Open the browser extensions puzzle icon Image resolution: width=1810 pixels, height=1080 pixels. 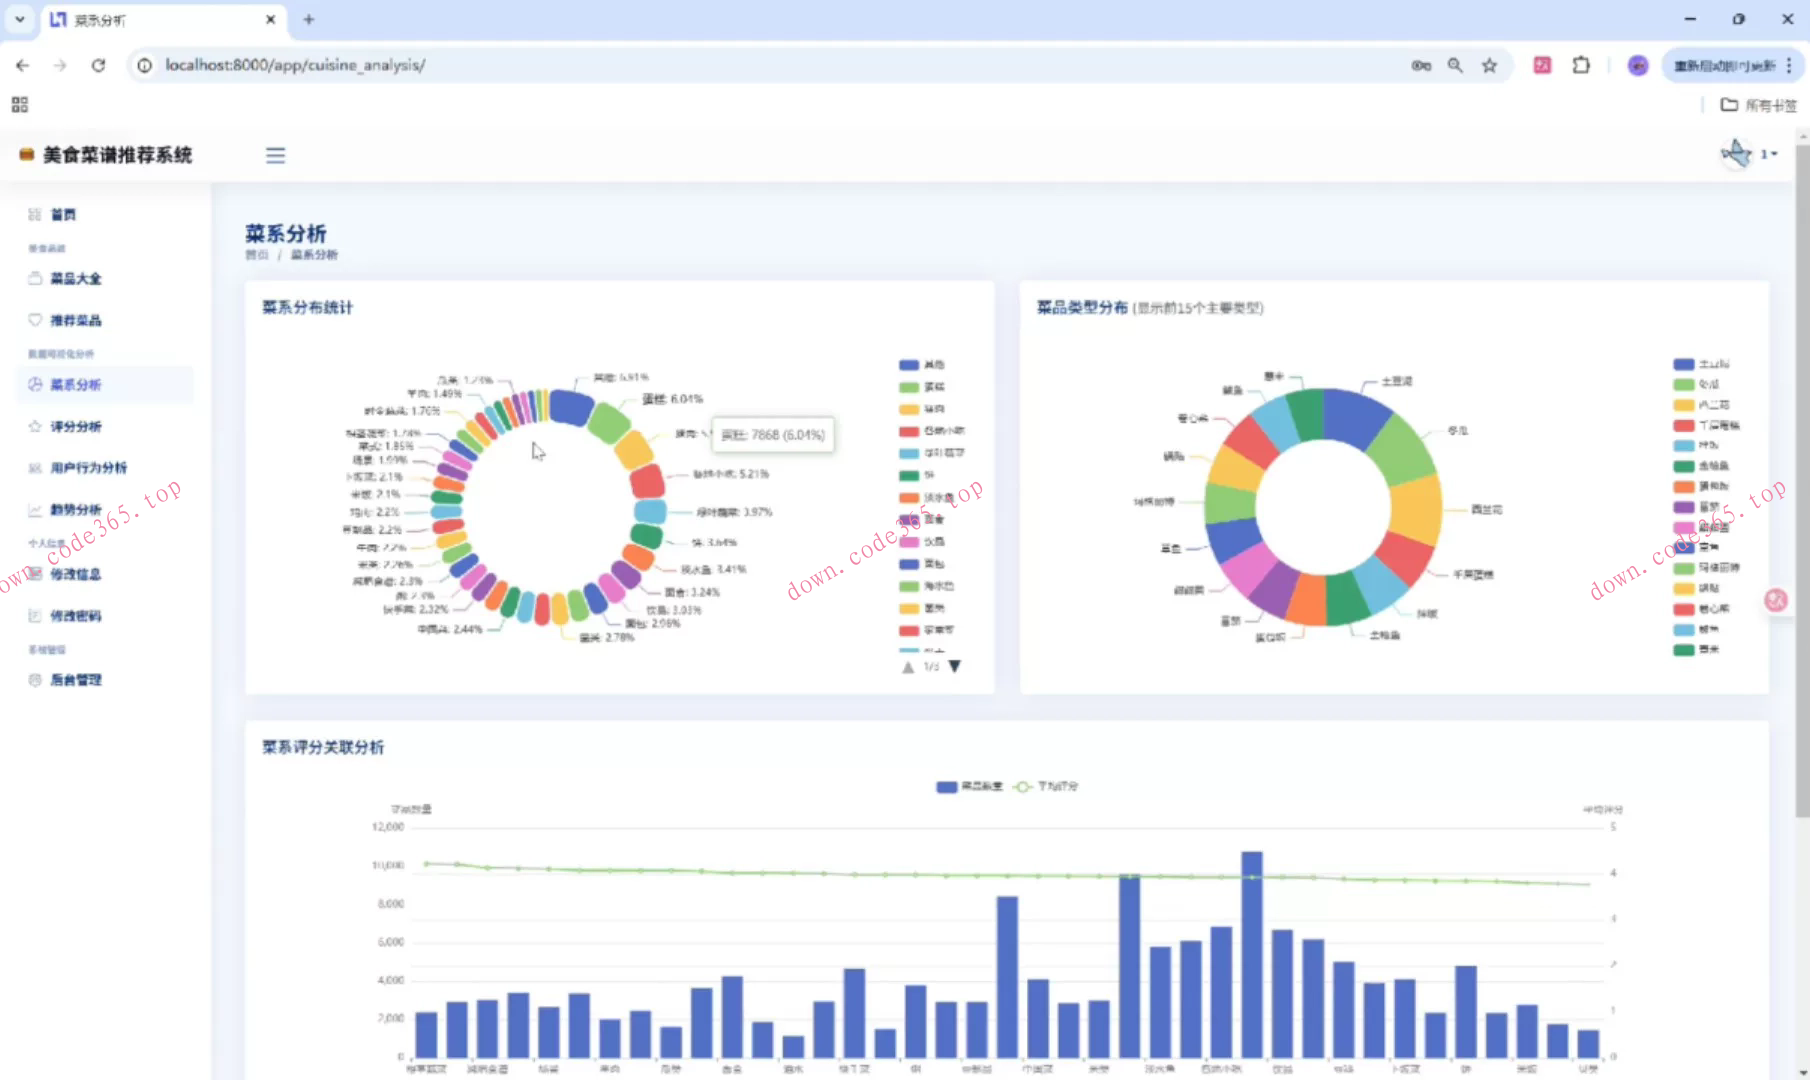click(1581, 65)
